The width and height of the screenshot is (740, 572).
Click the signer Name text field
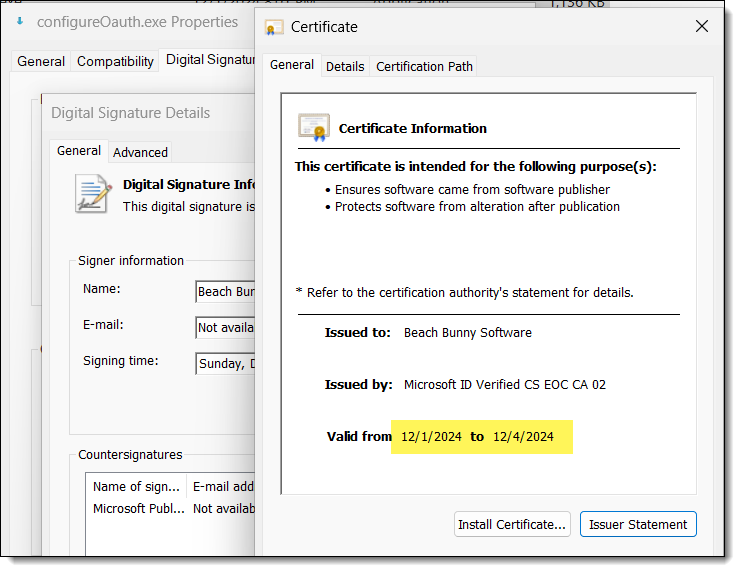point(225,292)
